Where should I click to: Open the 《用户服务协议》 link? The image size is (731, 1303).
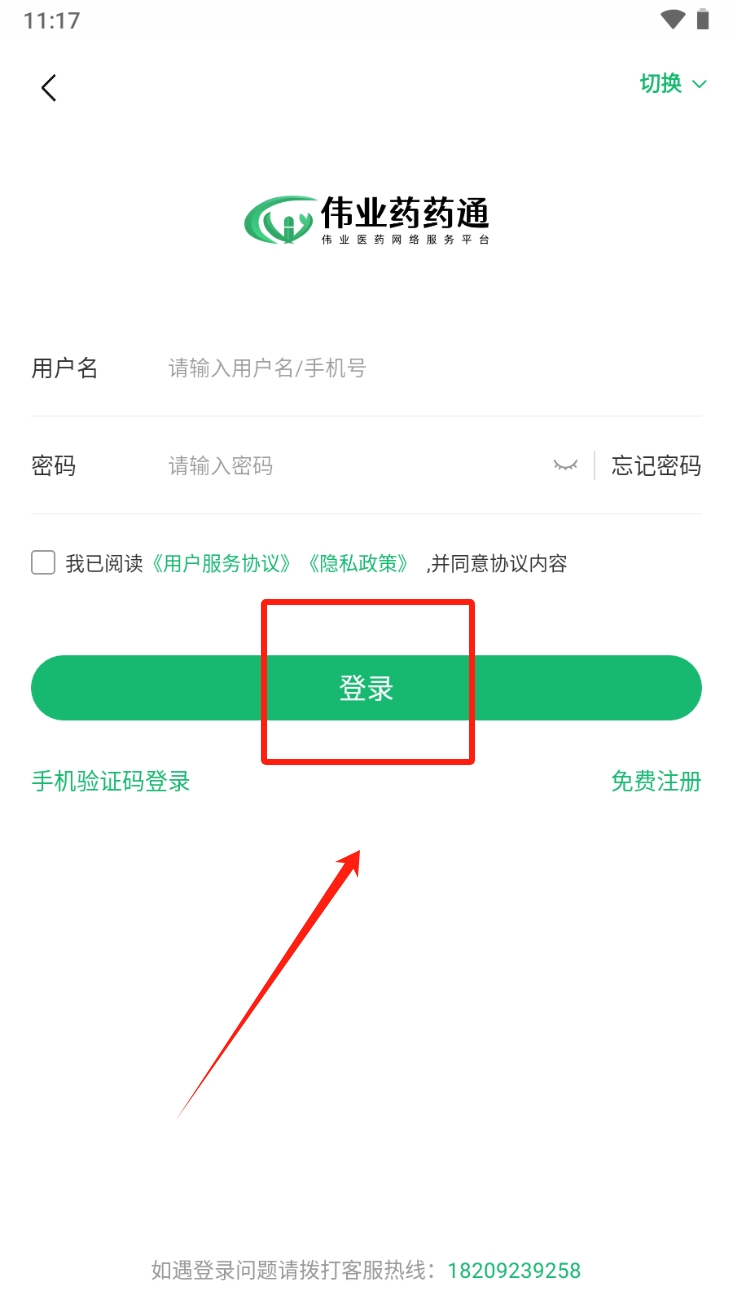coord(223,563)
